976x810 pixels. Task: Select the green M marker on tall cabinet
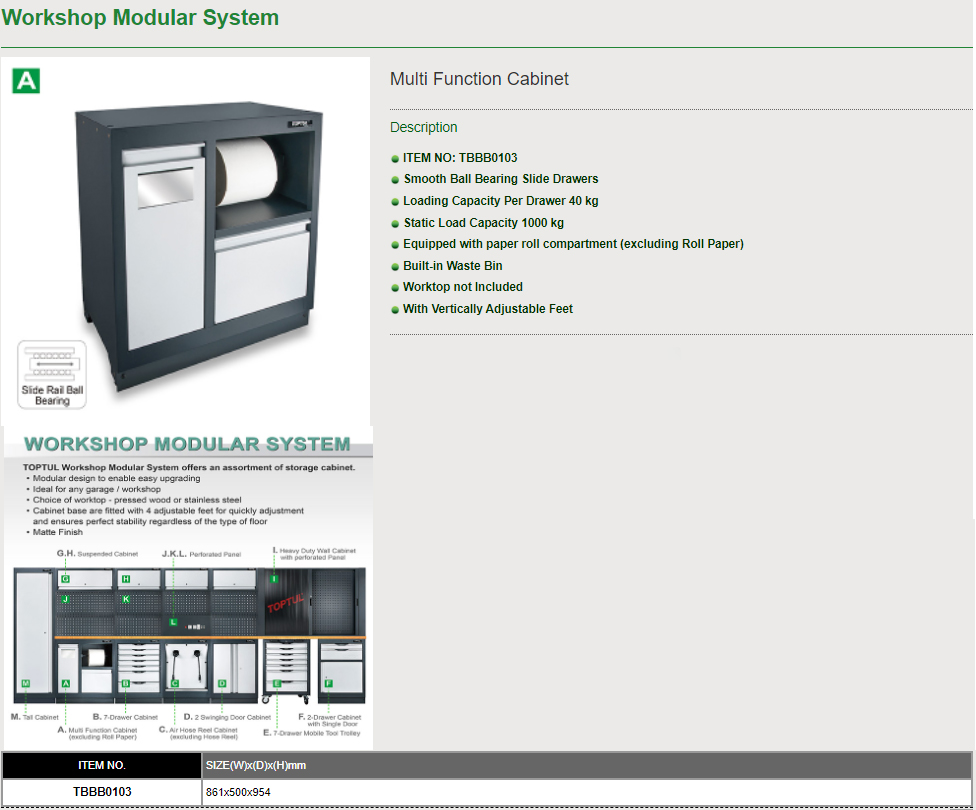[25, 684]
